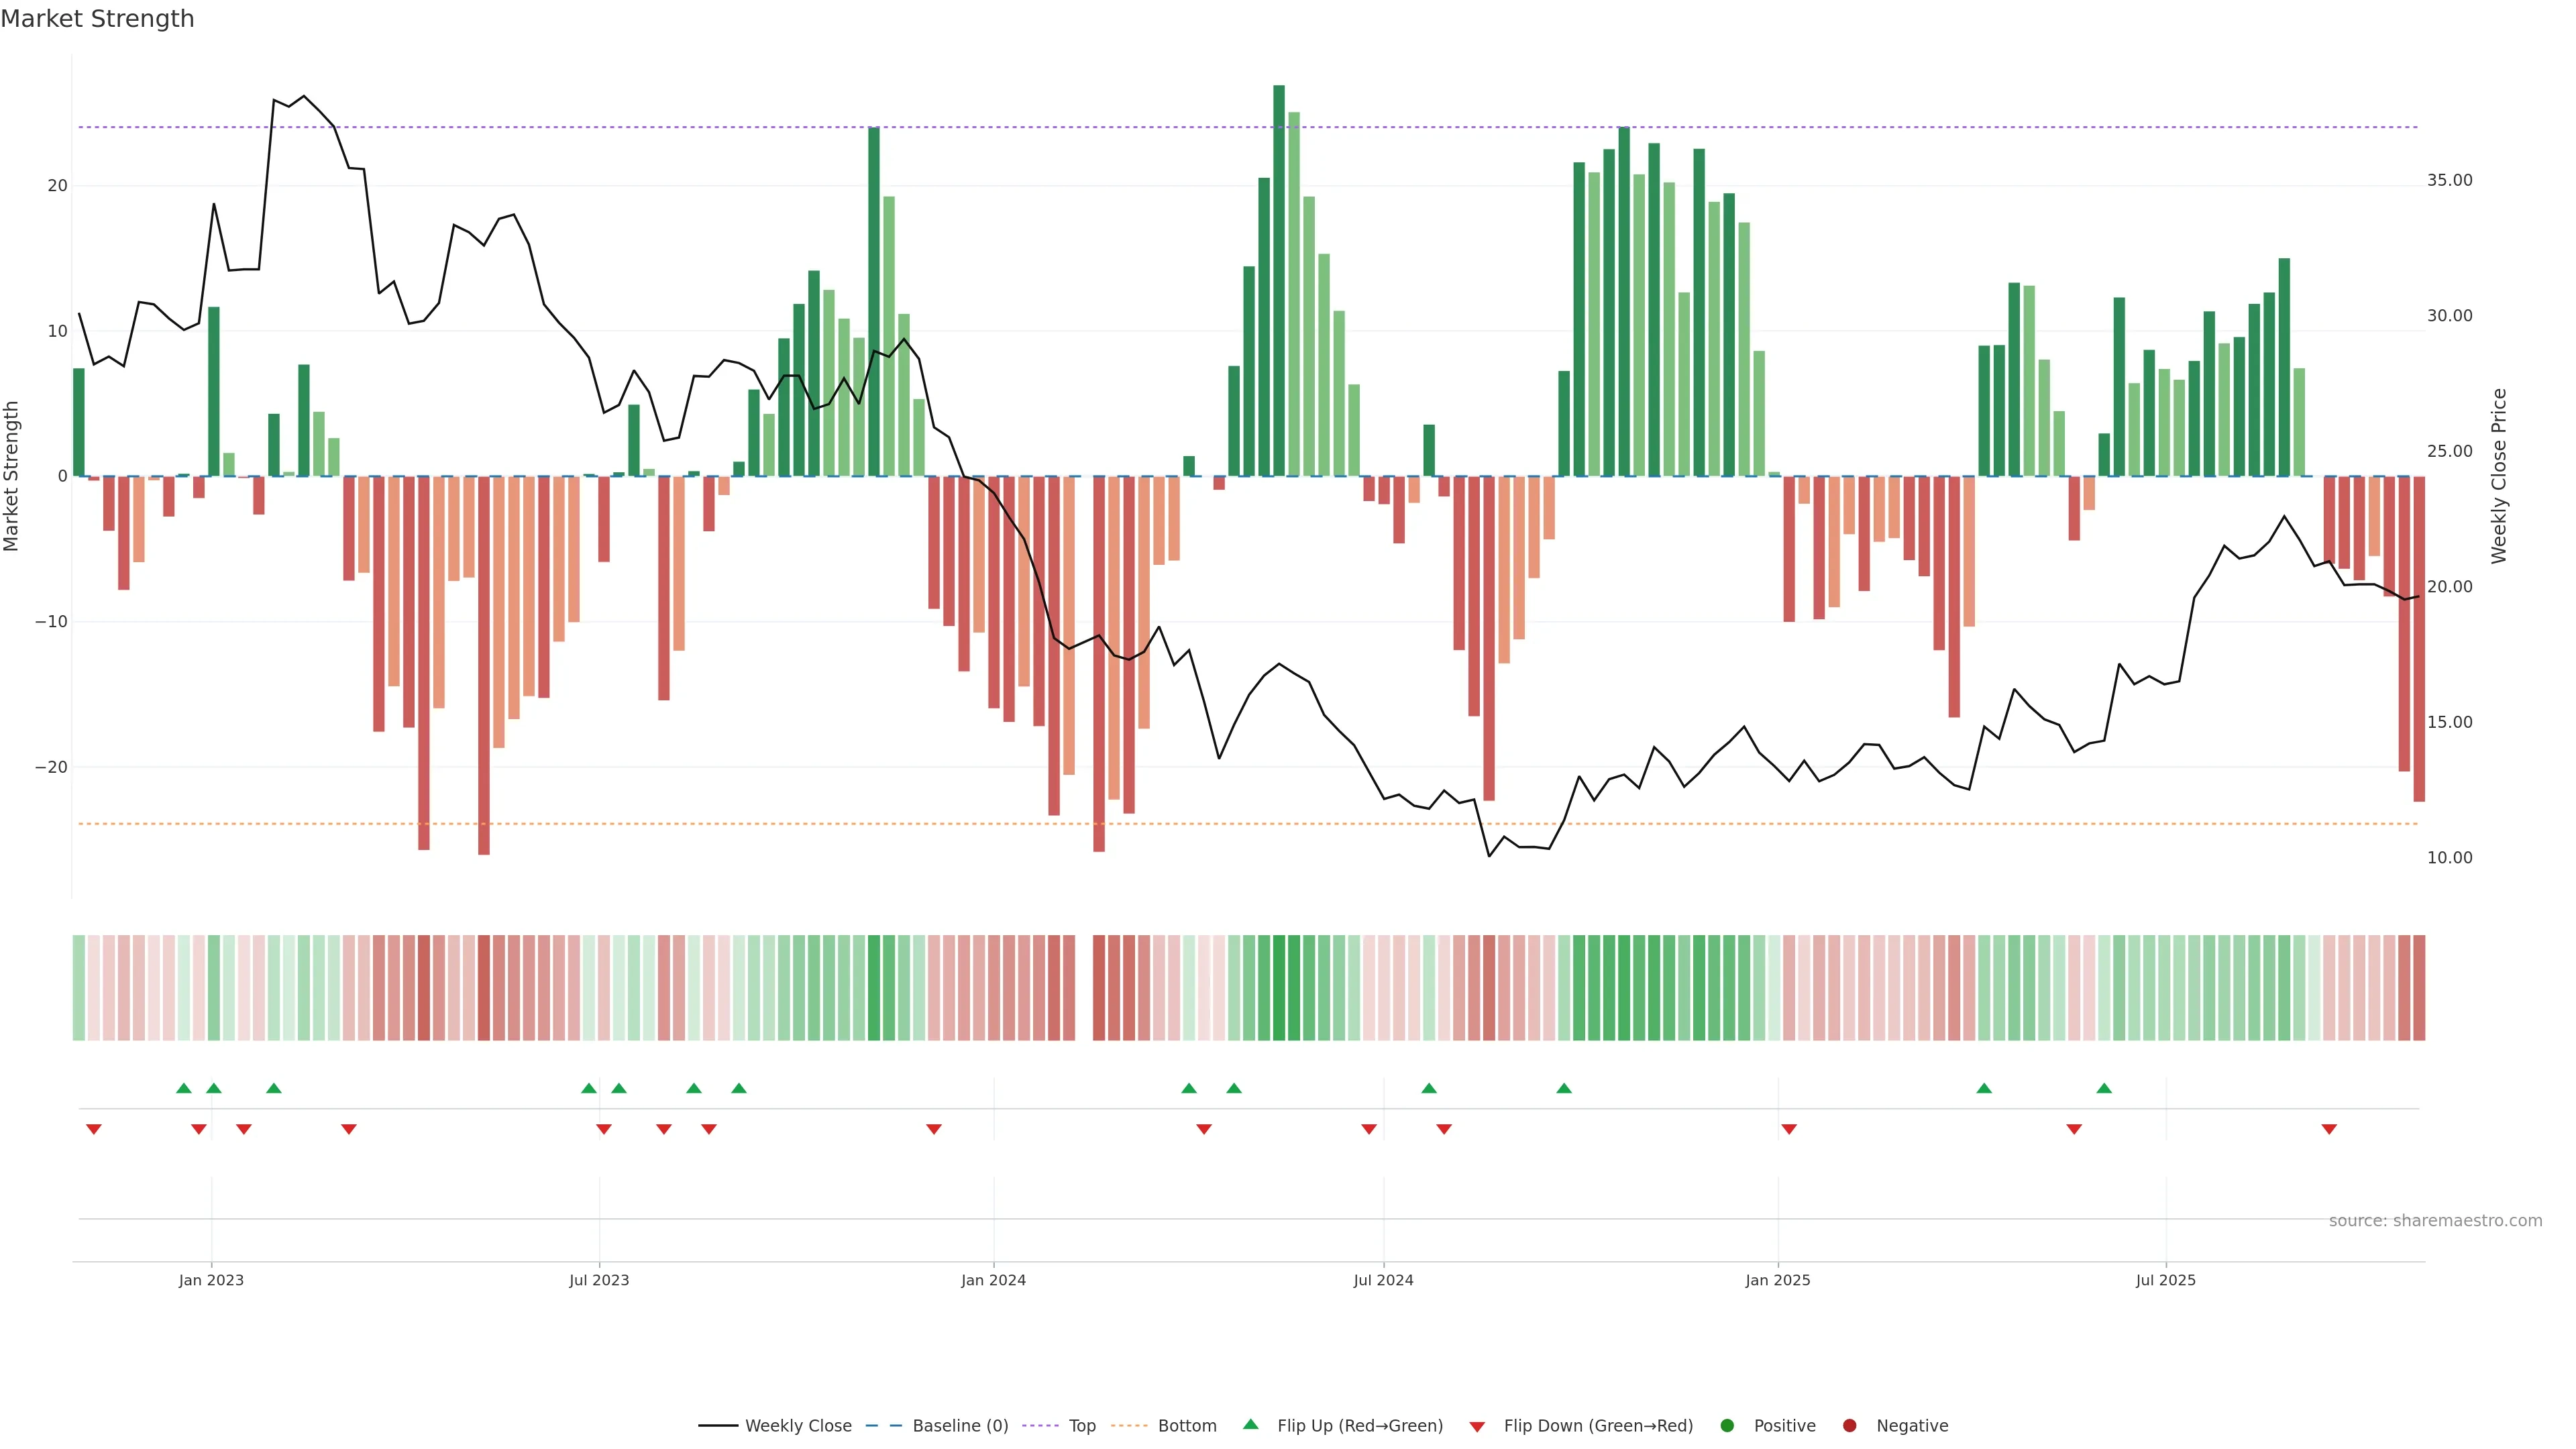The image size is (2576, 1449).
Task: Click the Market Strength chart title
Action: click(x=97, y=19)
